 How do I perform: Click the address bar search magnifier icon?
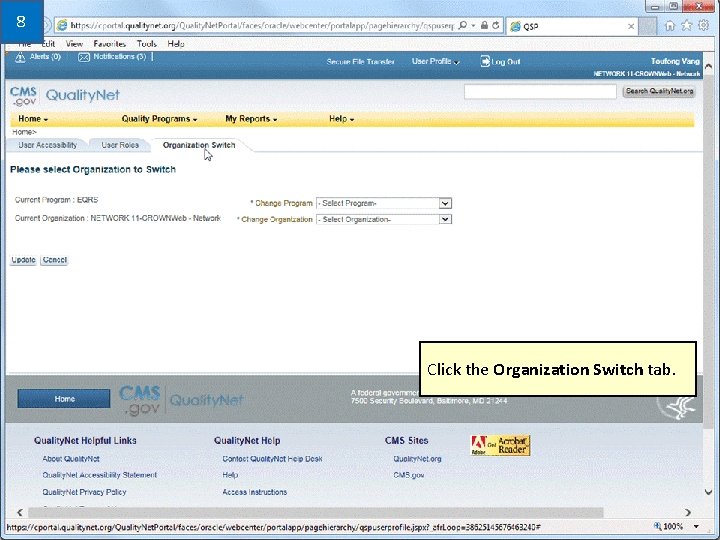463,25
